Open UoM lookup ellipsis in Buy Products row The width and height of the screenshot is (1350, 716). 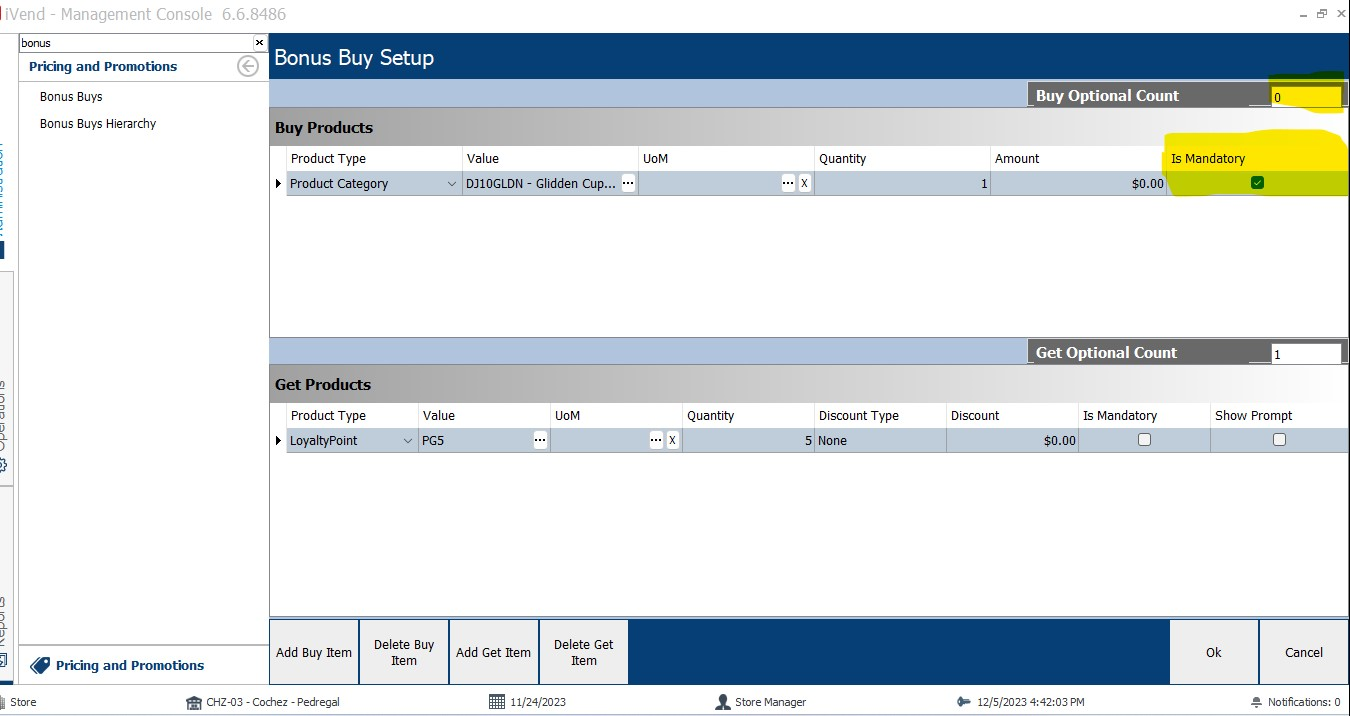pyautogui.click(x=788, y=183)
